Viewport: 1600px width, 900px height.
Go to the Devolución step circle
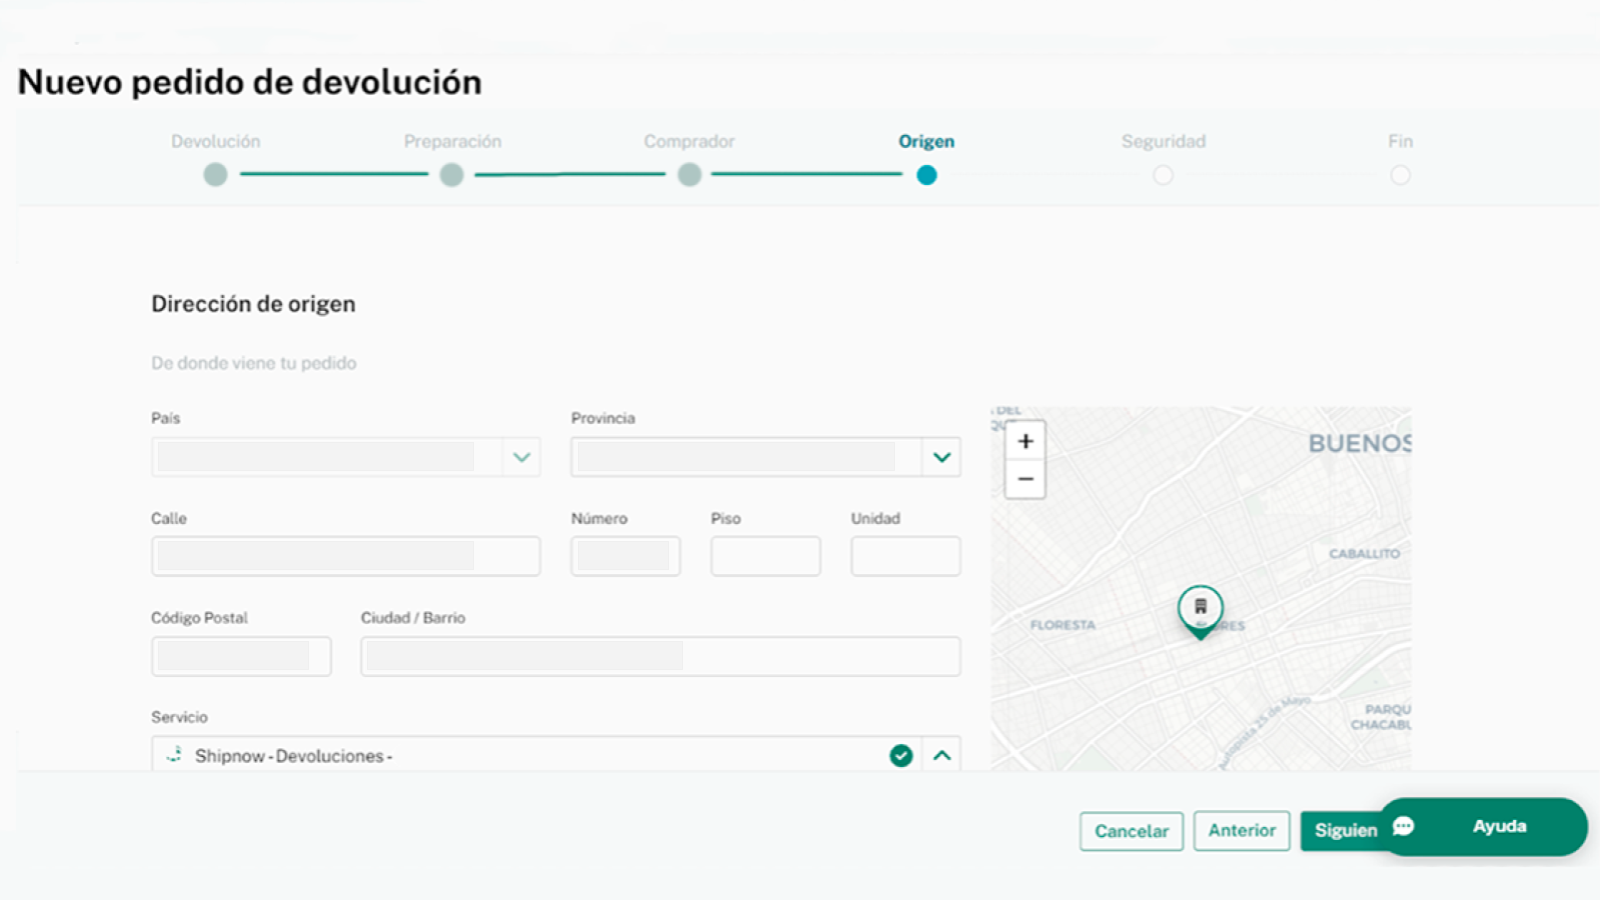pos(215,175)
